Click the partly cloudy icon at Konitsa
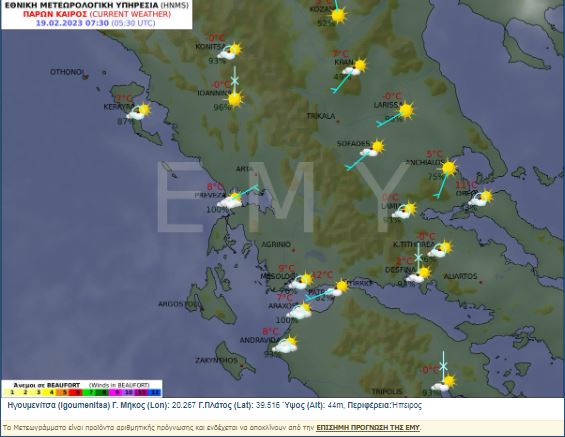The height and width of the screenshot is (437, 565). click(x=230, y=52)
